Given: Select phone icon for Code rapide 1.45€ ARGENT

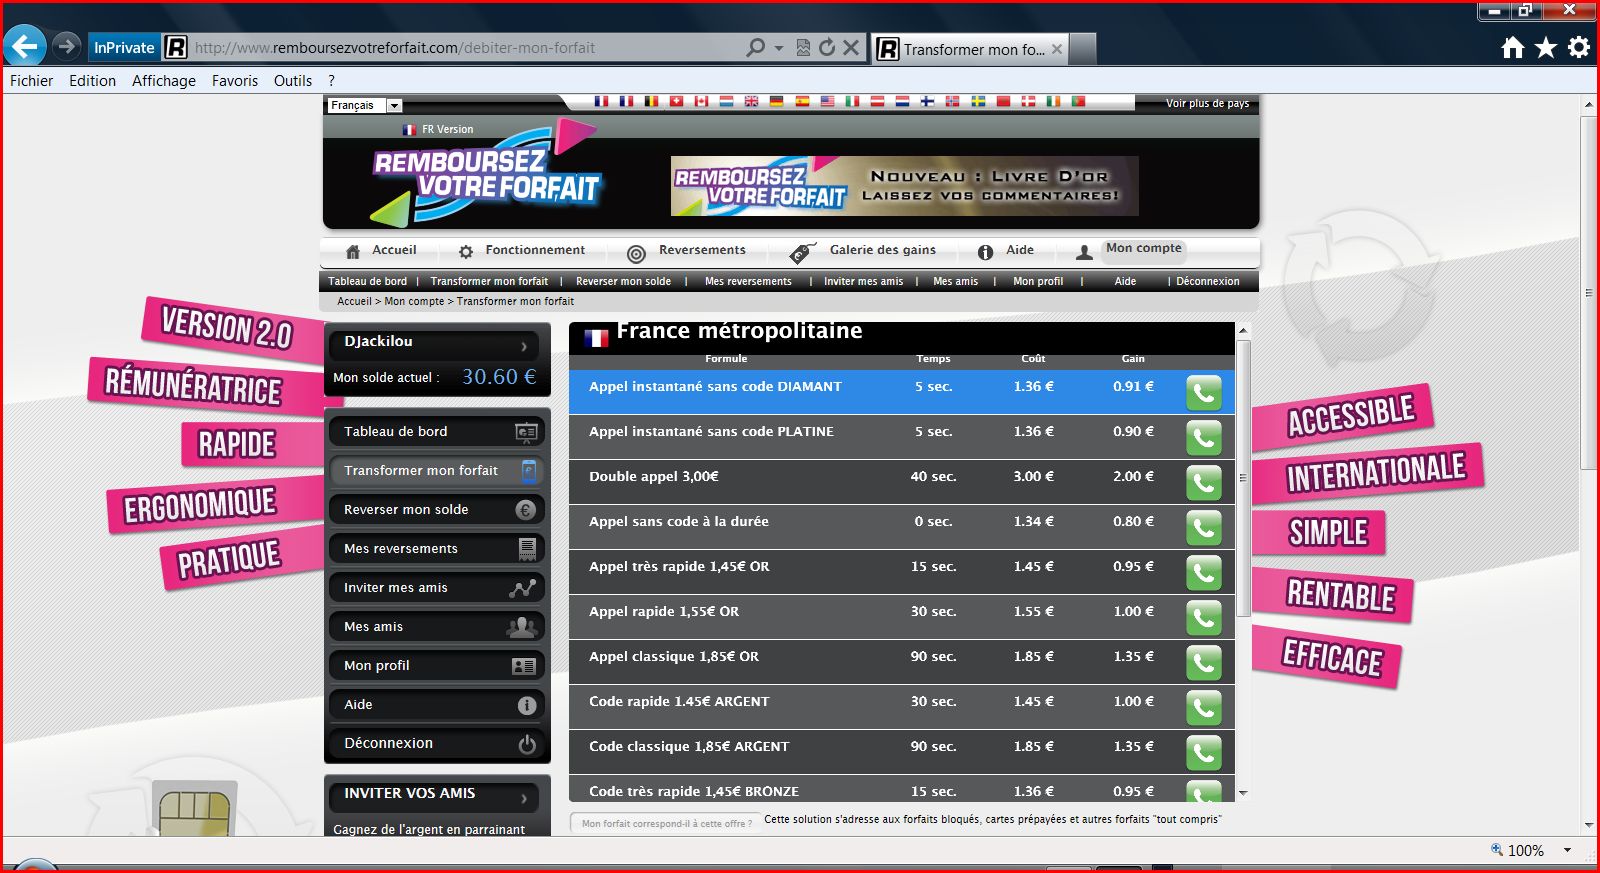Looking at the screenshot, I should pos(1204,708).
